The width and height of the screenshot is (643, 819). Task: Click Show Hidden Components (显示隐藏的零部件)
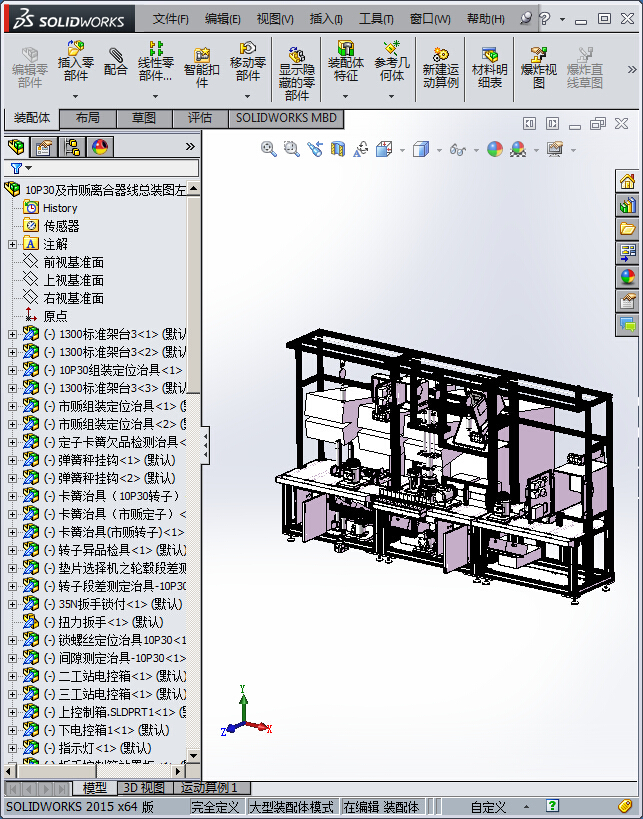pyautogui.click(x=297, y=73)
